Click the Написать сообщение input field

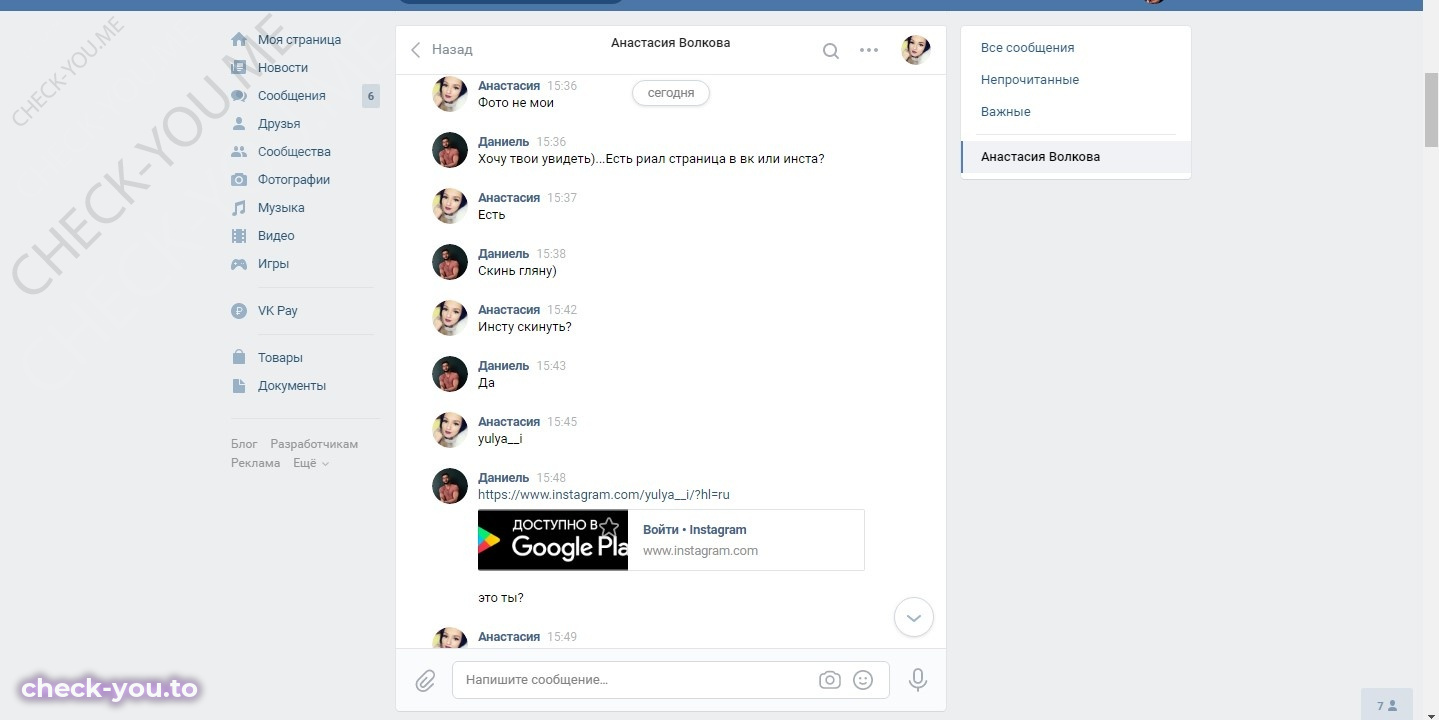click(670, 680)
